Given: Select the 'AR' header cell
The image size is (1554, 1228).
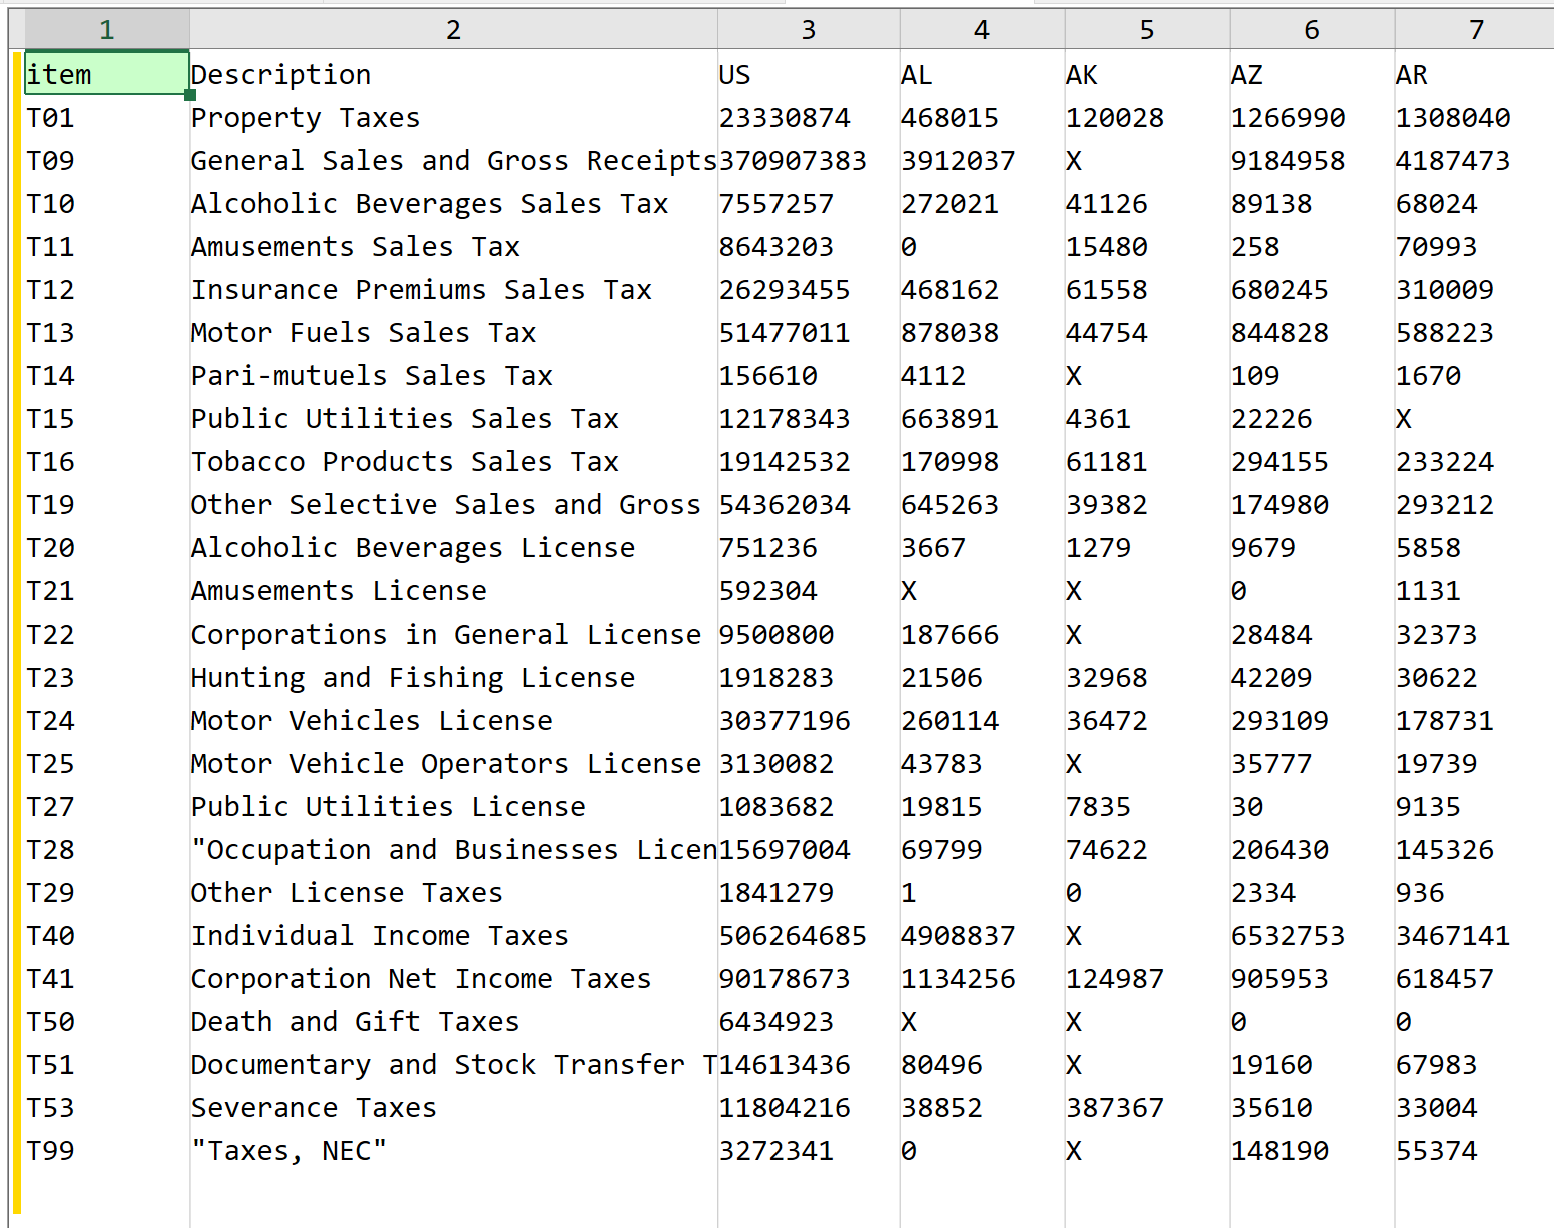Looking at the screenshot, I should [x=1475, y=74].
